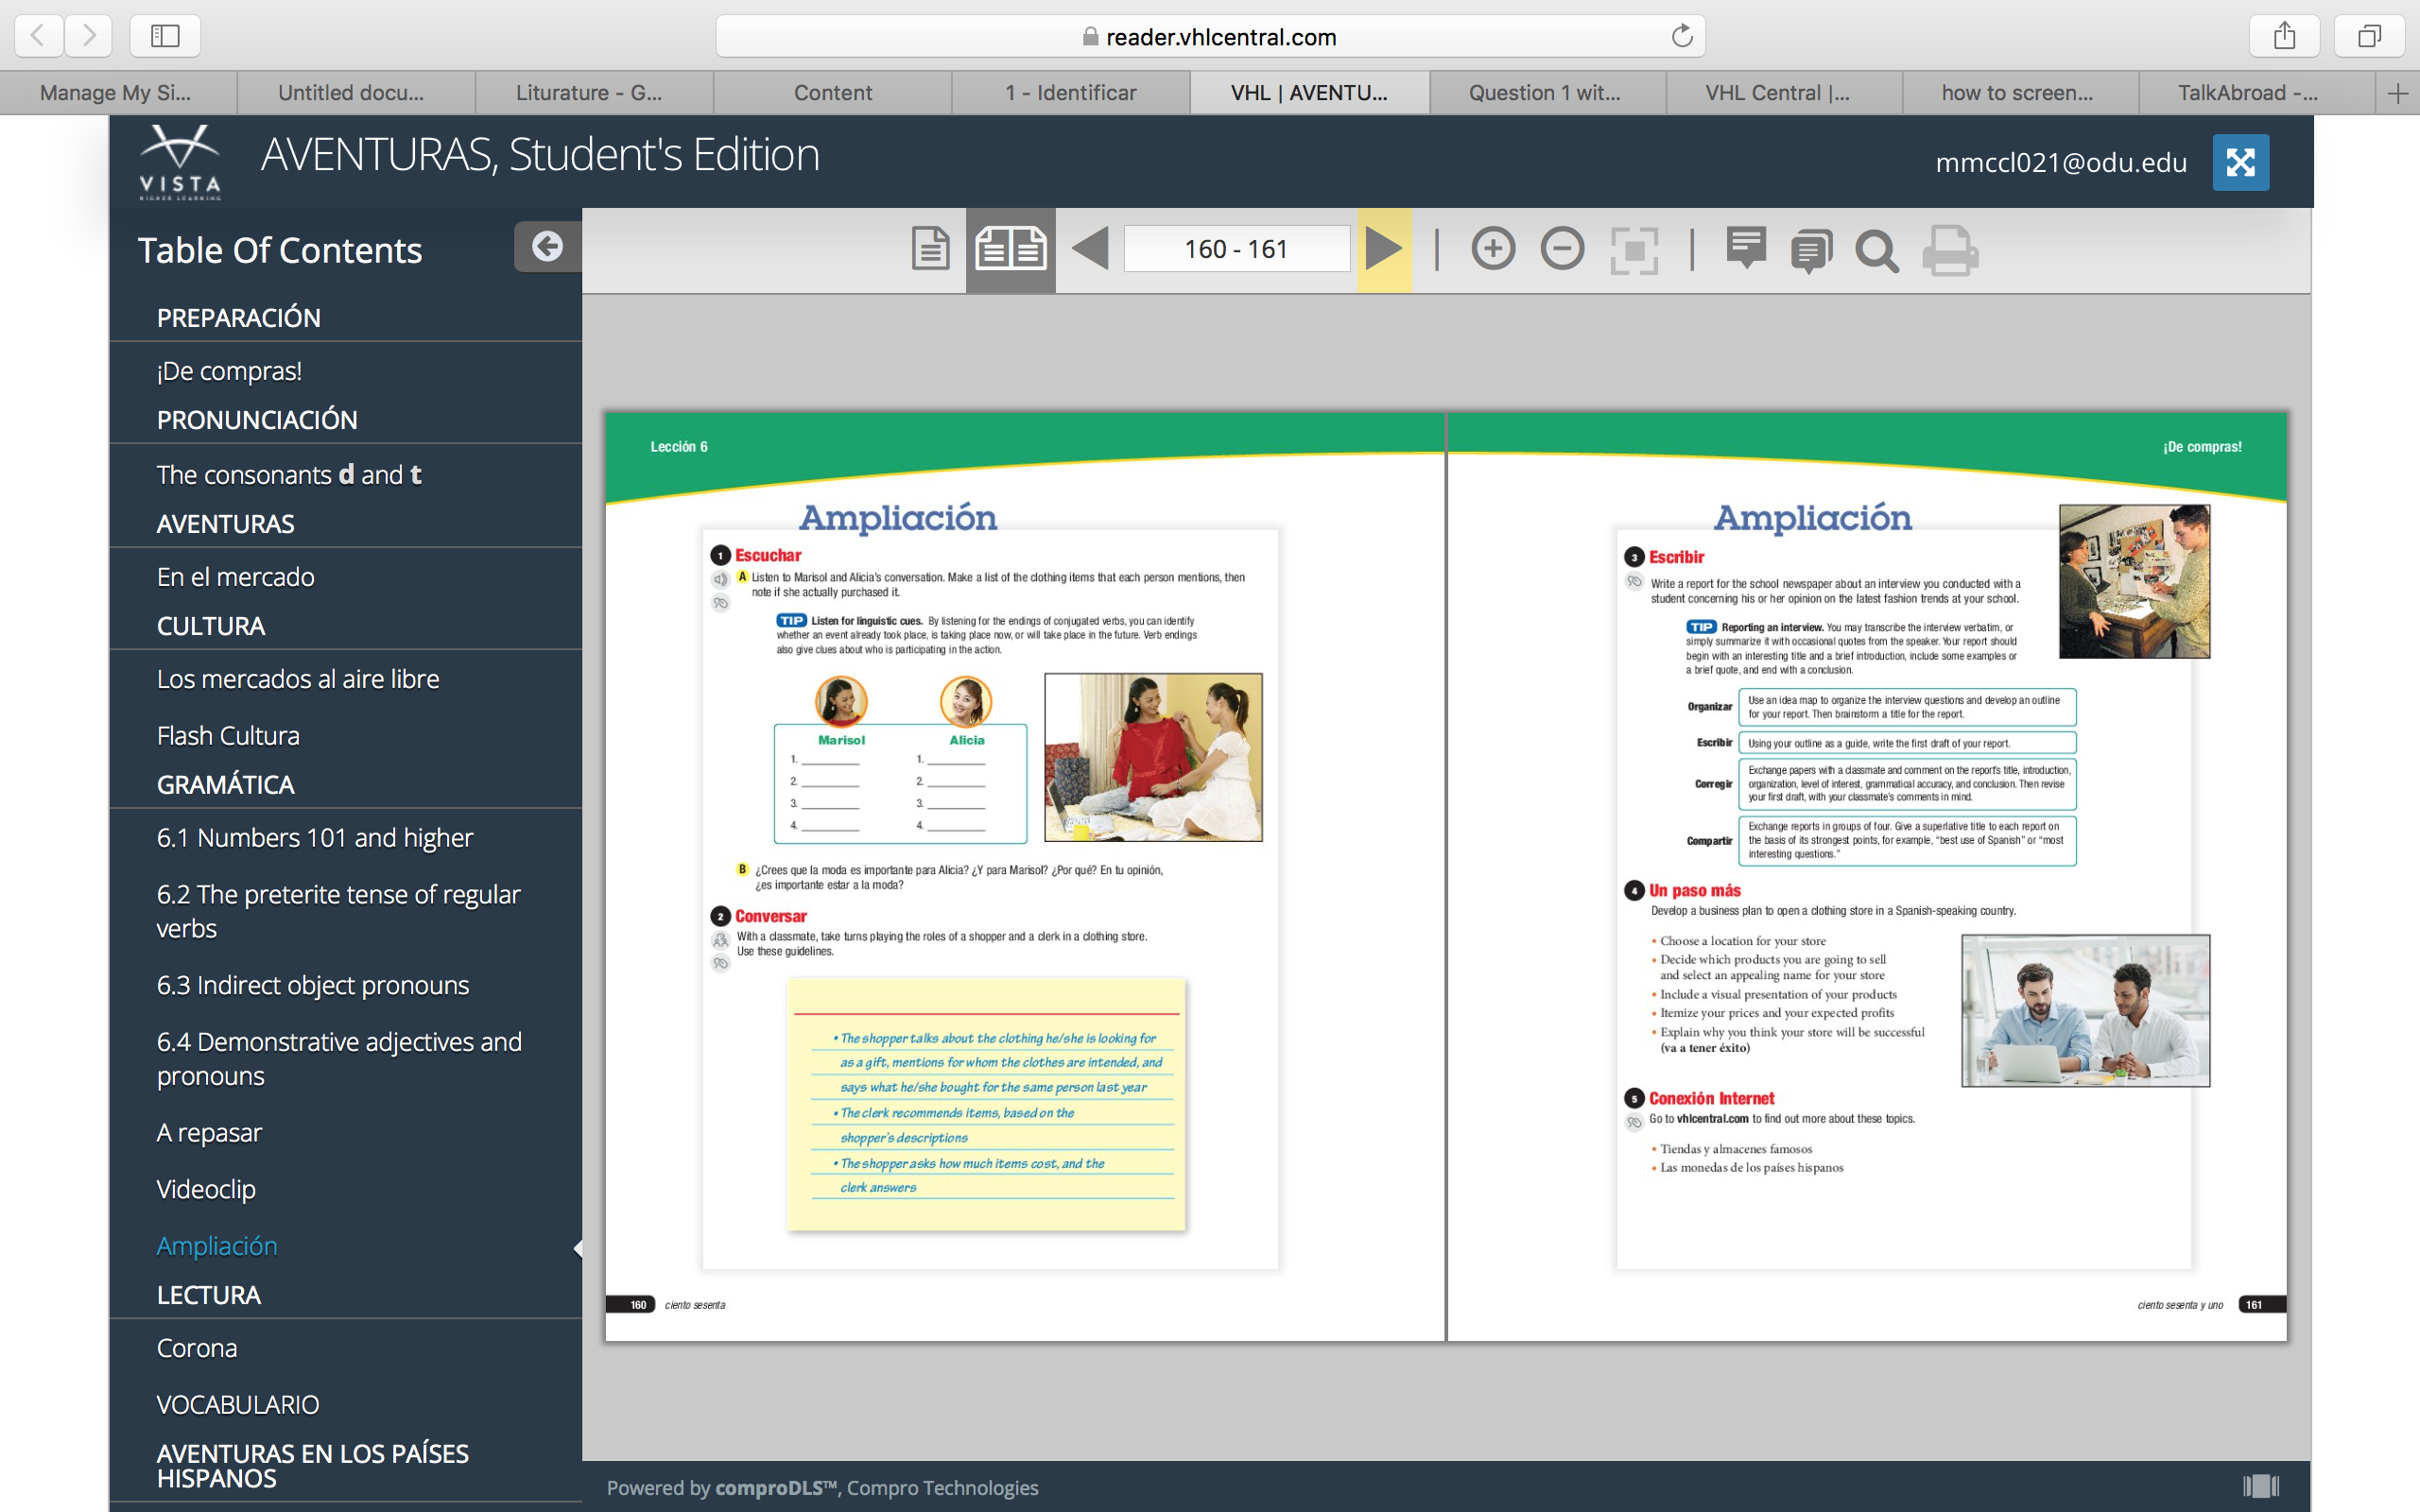This screenshot has height=1512, width=2420.
Task: Go to the previous page
Action: pyautogui.click(x=1090, y=249)
